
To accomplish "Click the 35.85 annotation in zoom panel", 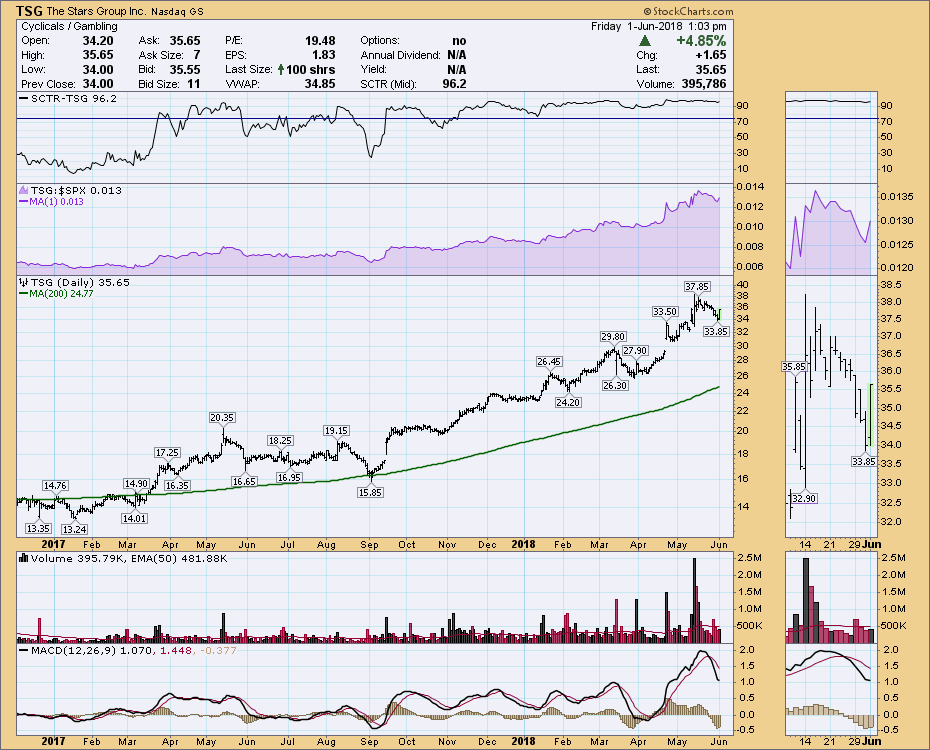I will tap(794, 366).
